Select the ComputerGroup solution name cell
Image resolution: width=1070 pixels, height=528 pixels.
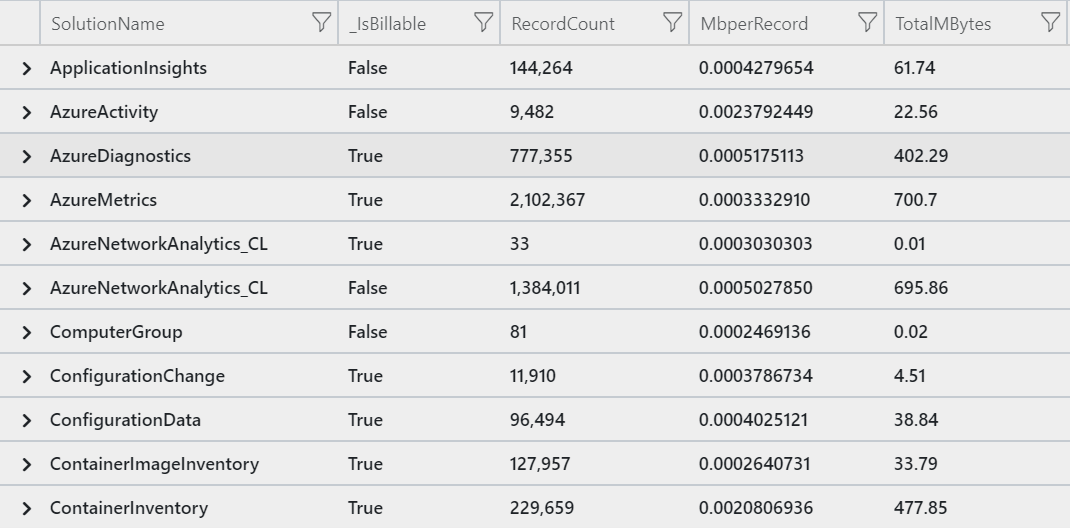coord(116,332)
